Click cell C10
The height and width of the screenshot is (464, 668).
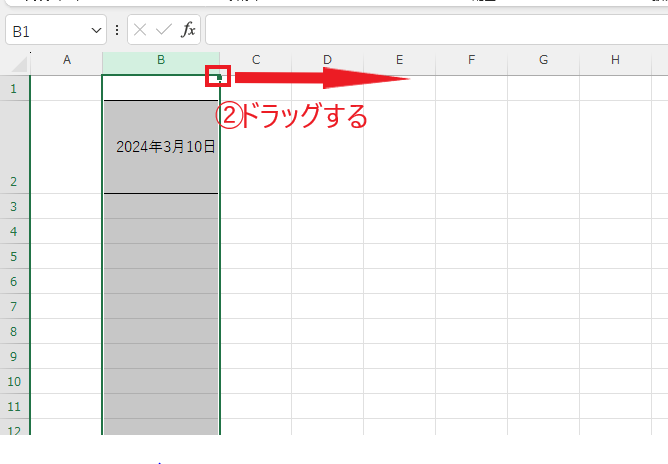click(x=256, y=381)
